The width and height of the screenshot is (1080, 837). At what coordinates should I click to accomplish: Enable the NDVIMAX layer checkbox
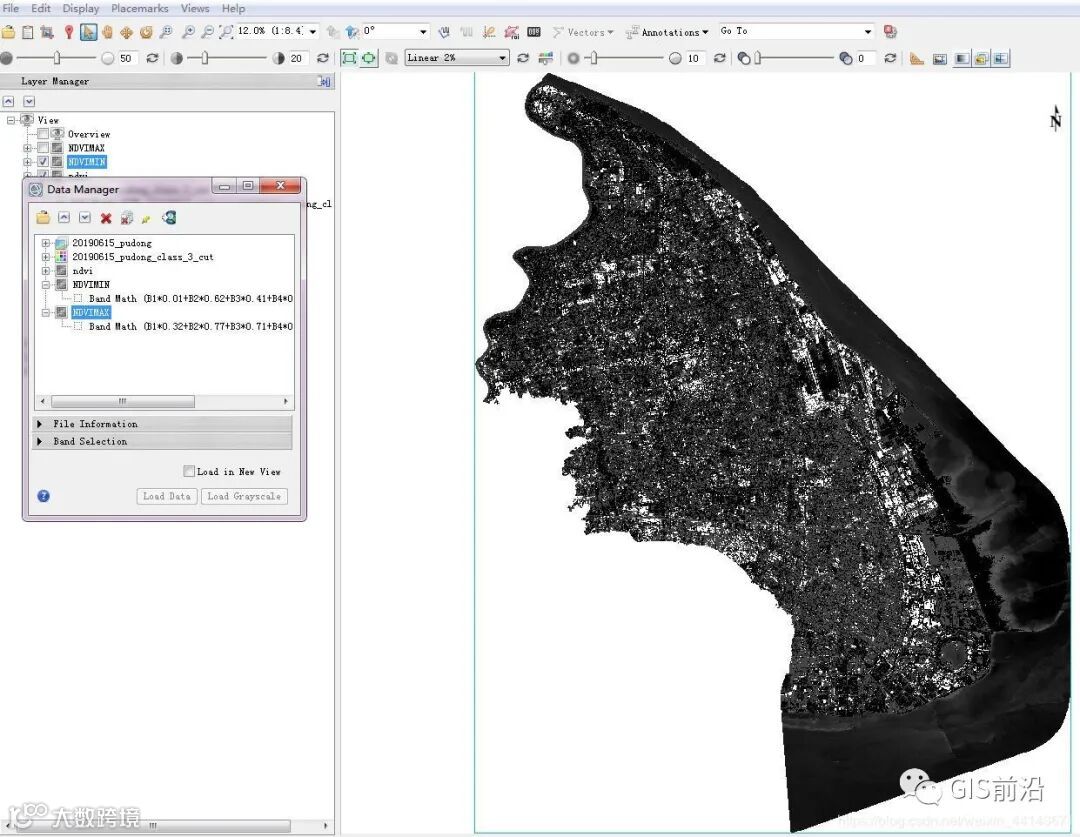click(x=43, y=148)
